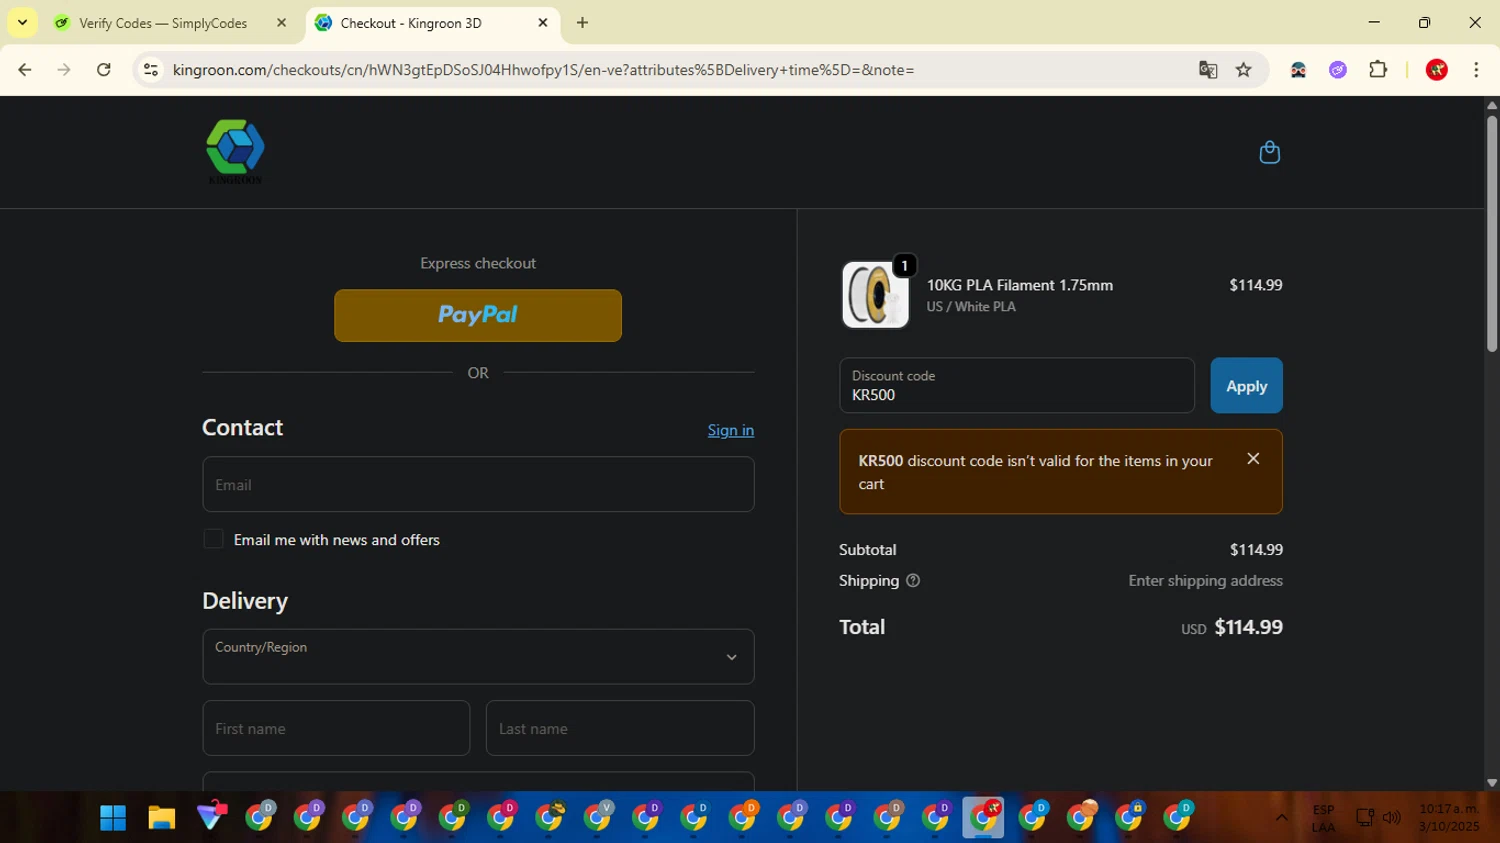Click the kingroon.com address bar URL

click(543, 70)
